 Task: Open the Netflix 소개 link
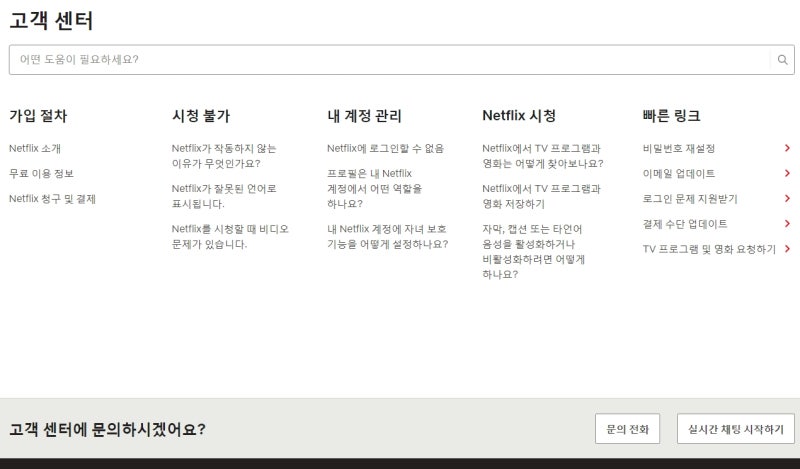35,149
